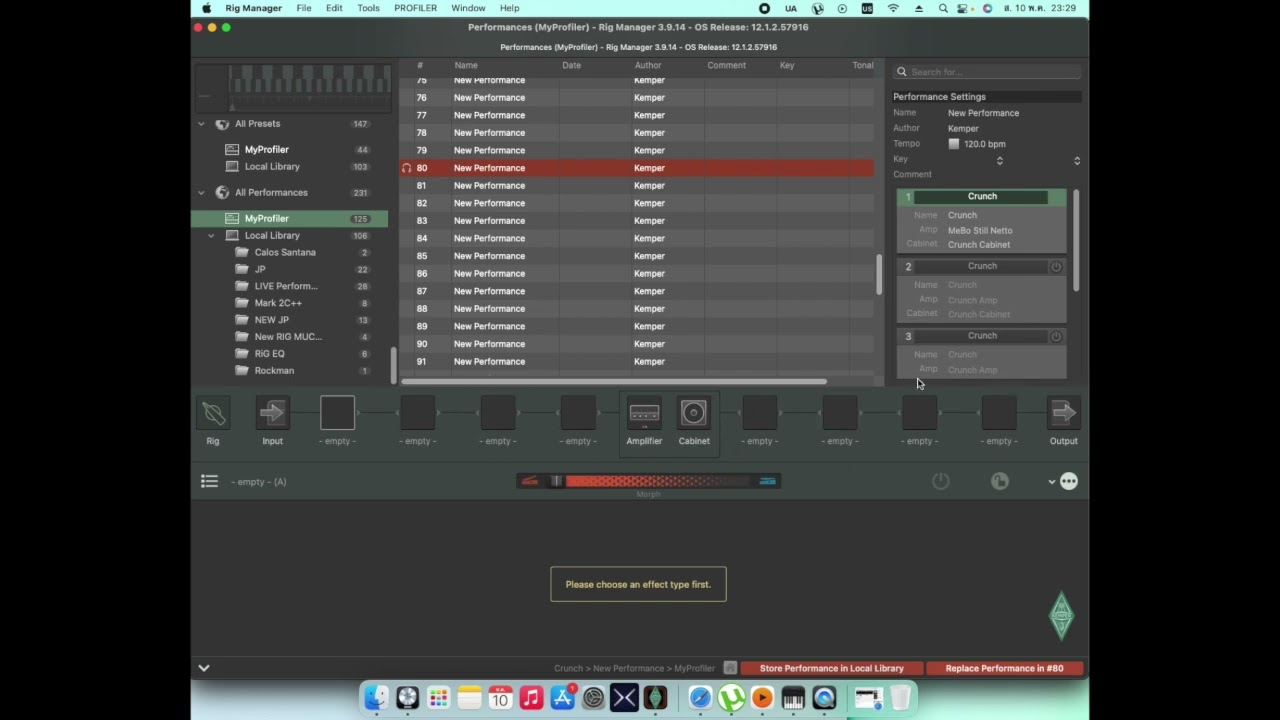Open the Key stepper dropdown
Viewport: 1280px width, 720px height.
pos(999,160)
